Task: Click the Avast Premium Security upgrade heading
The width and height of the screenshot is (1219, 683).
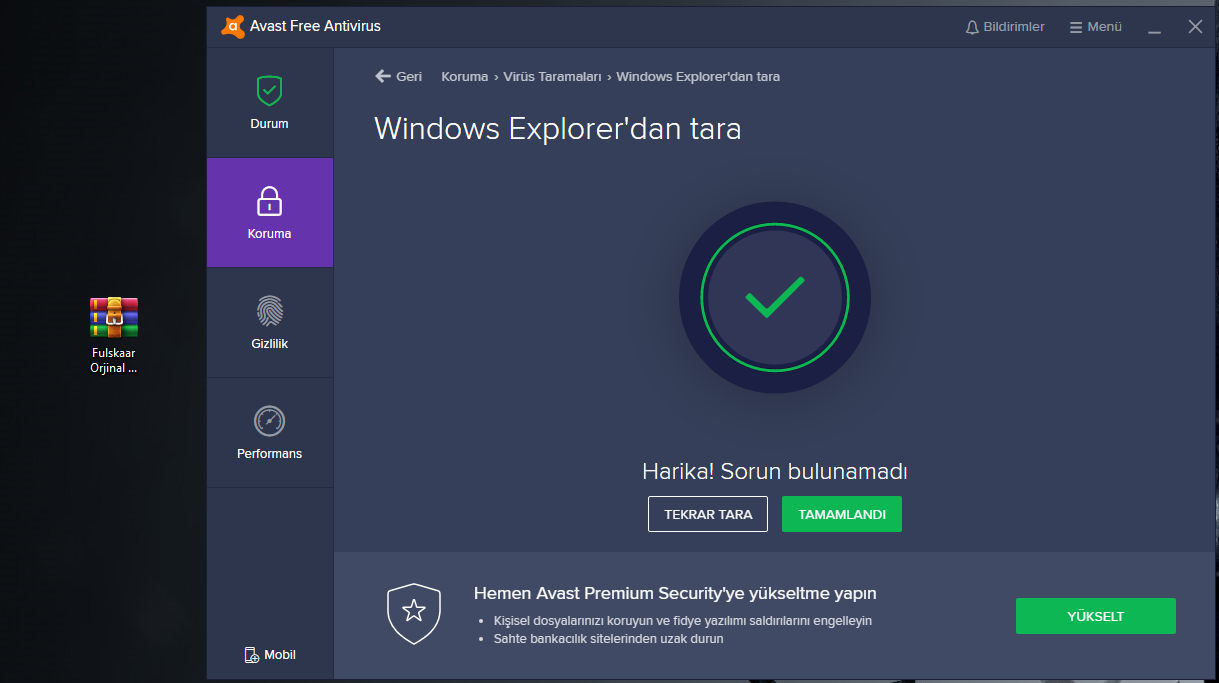Action: click(675, 594)
